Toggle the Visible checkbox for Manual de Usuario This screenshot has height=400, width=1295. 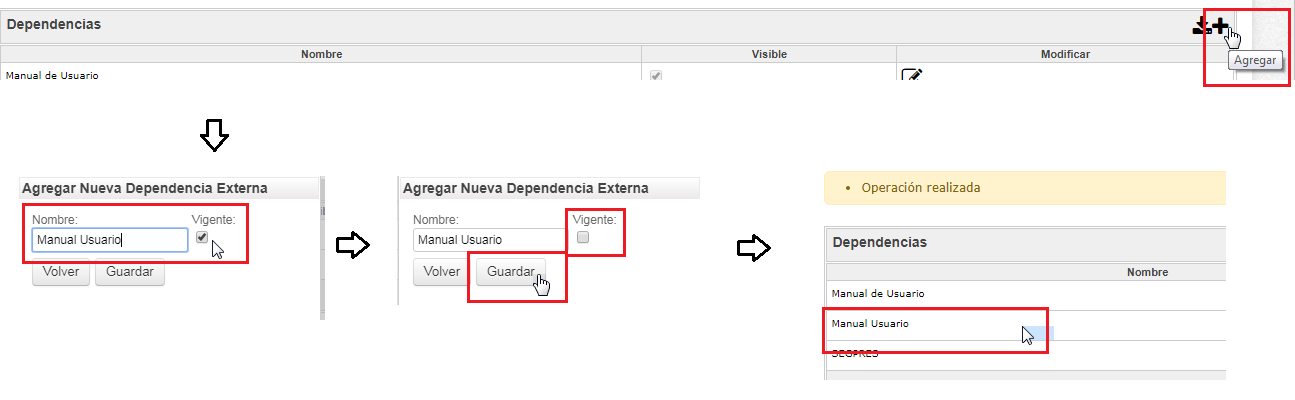coord(656,76)
